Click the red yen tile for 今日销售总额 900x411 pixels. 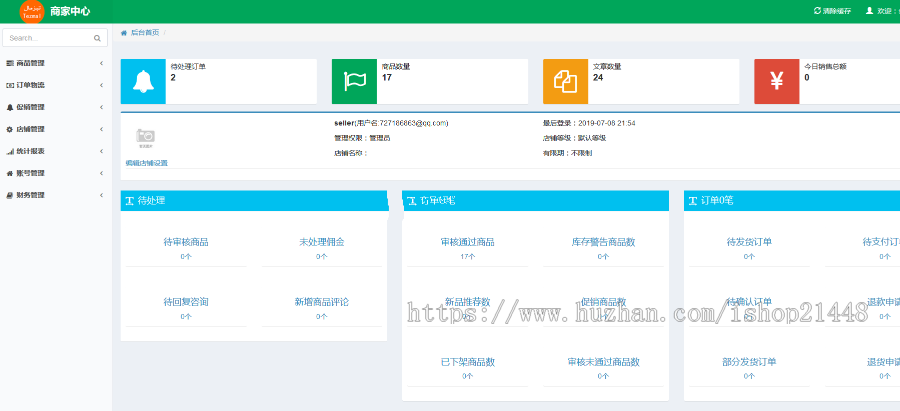777,82
